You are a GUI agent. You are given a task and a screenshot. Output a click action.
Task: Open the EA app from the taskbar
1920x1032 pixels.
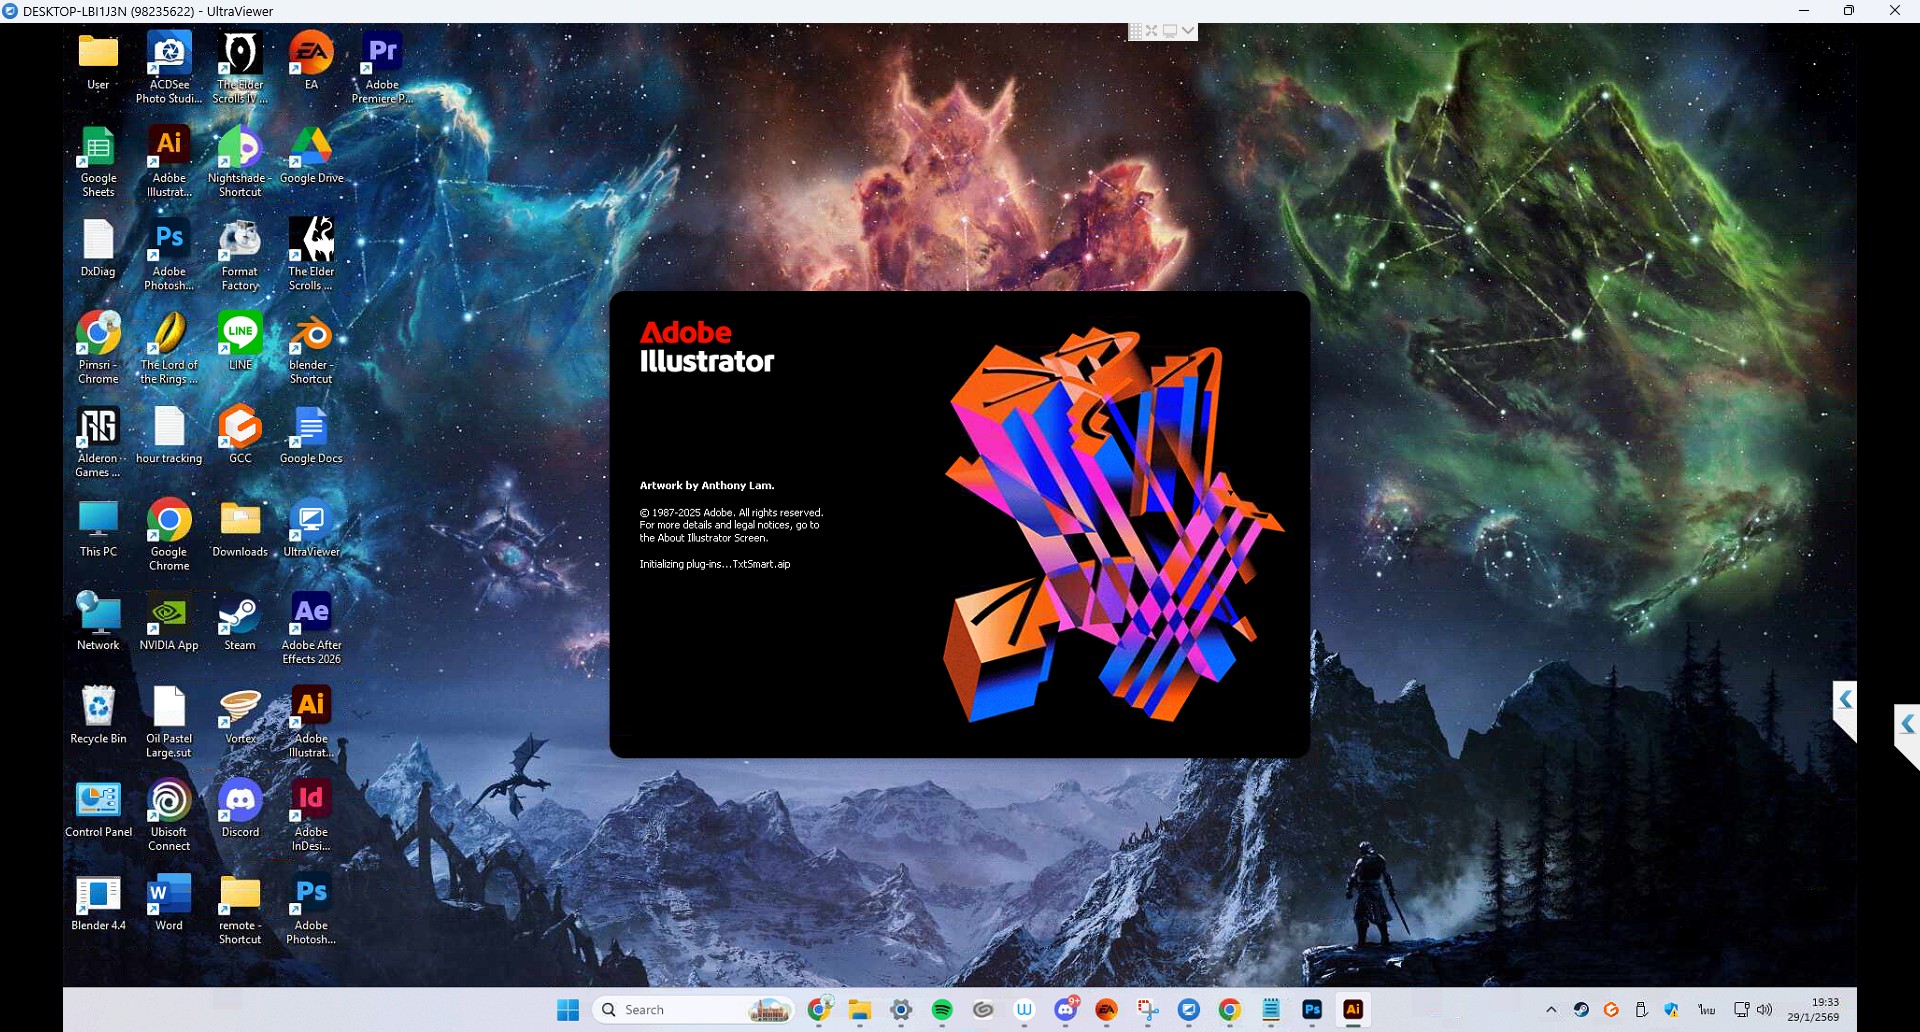pos(1106,1010)
